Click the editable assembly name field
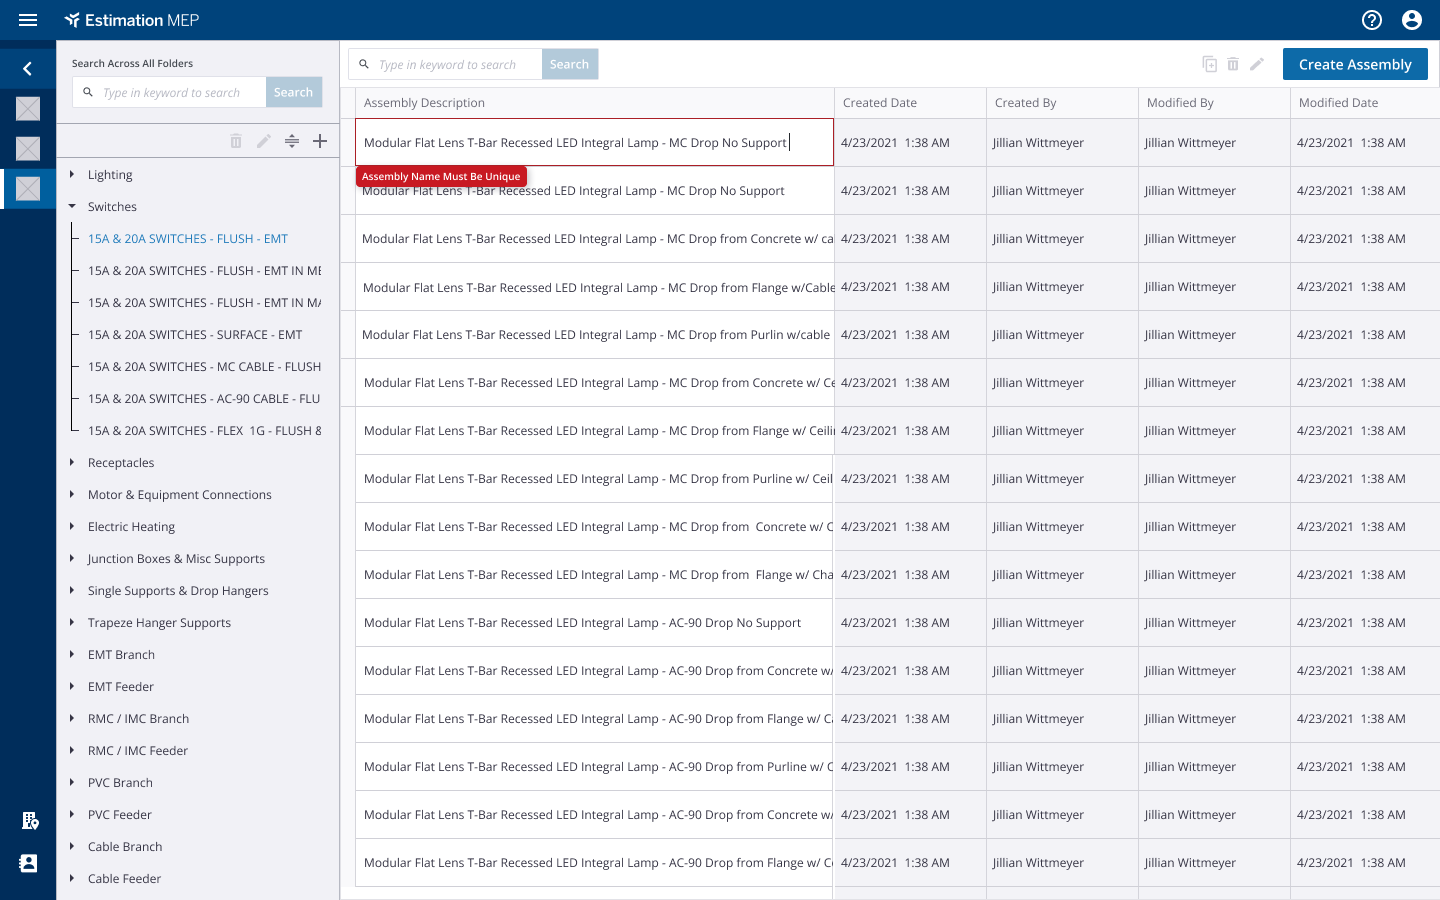This screenshot has width=1440, height=900. click(594, 142)
